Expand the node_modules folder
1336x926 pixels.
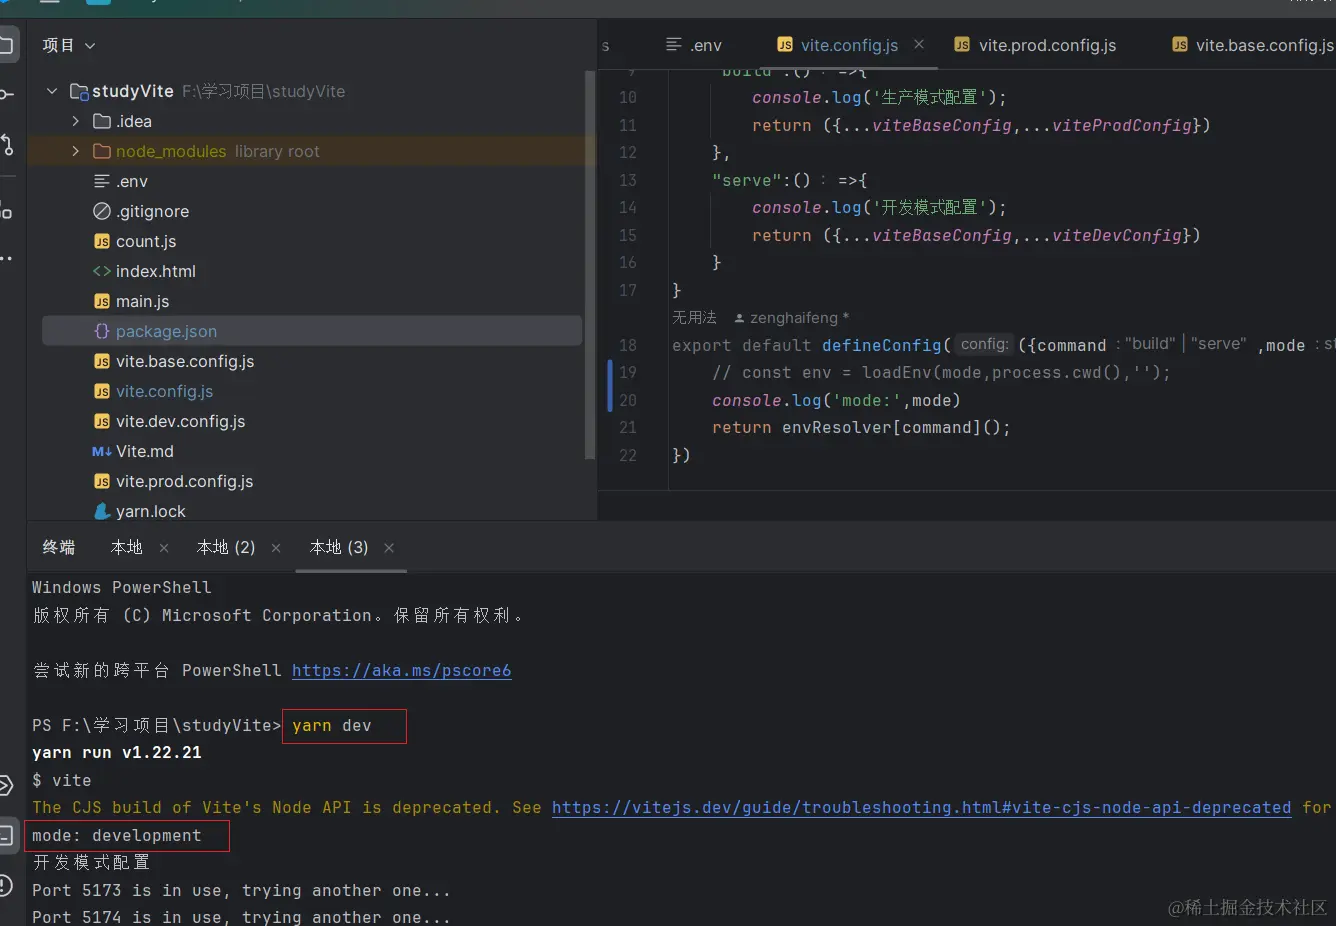[75, 151]
